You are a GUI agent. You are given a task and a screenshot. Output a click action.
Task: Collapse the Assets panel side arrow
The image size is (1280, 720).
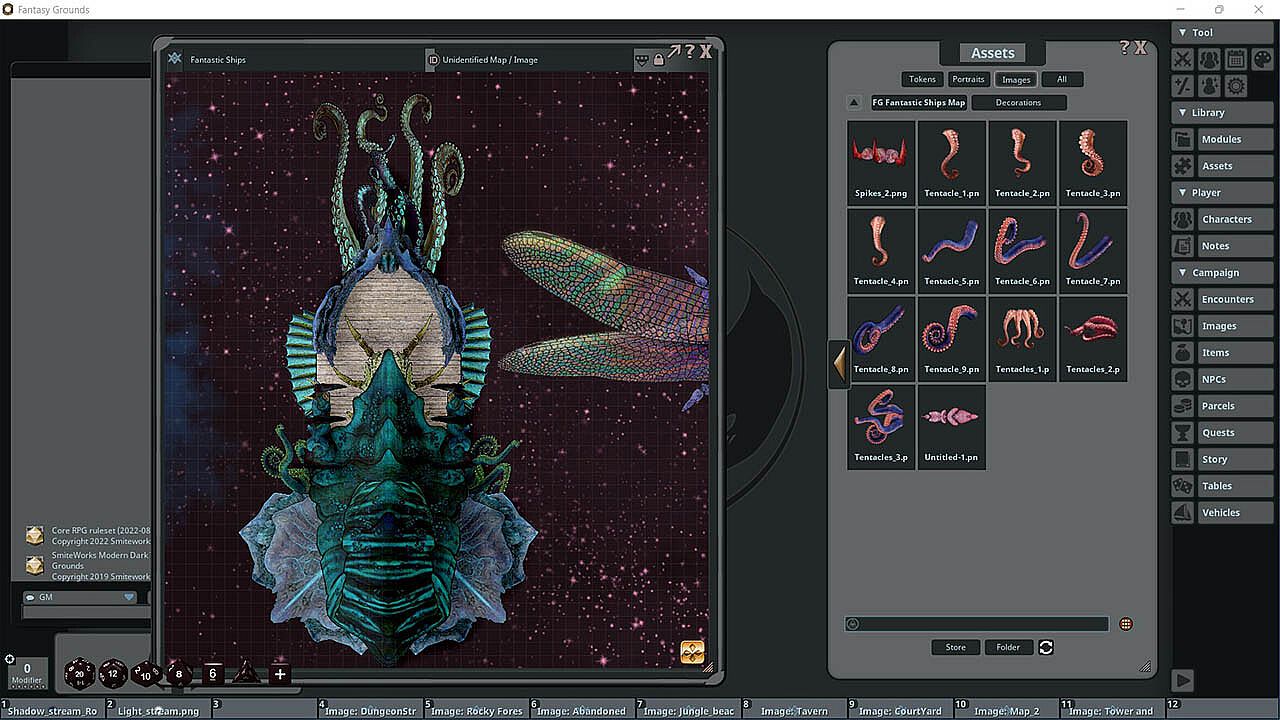click(x=839, y=364)
